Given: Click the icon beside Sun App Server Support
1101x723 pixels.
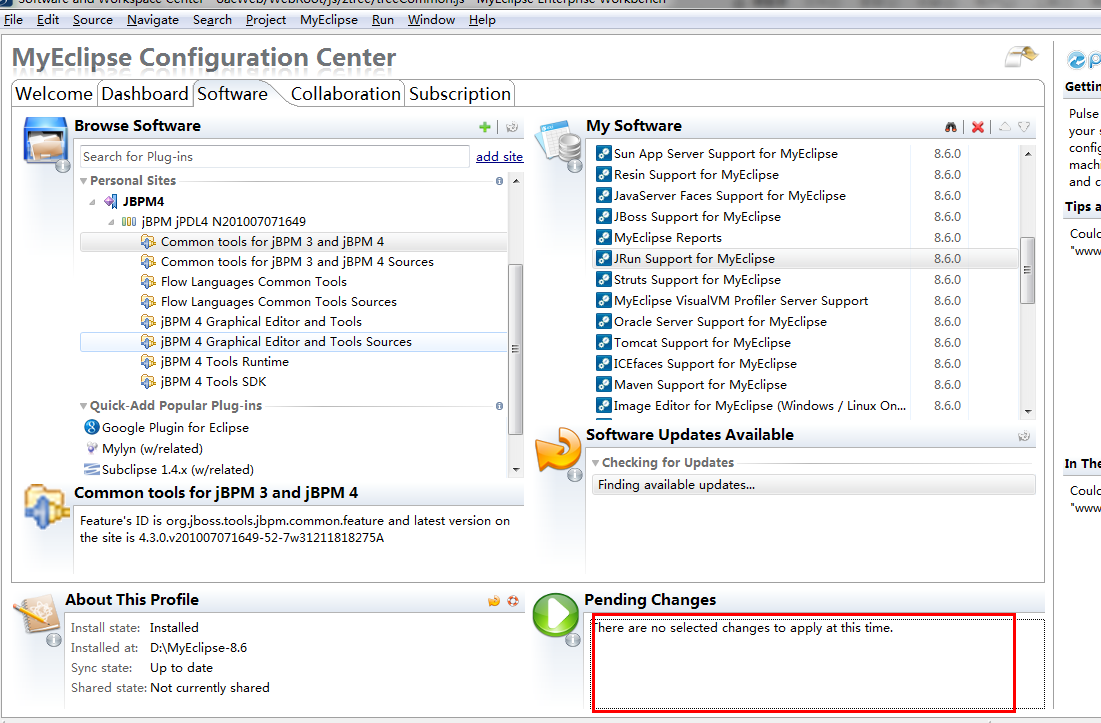Looking at the screenshot, I should click(603, 153).
